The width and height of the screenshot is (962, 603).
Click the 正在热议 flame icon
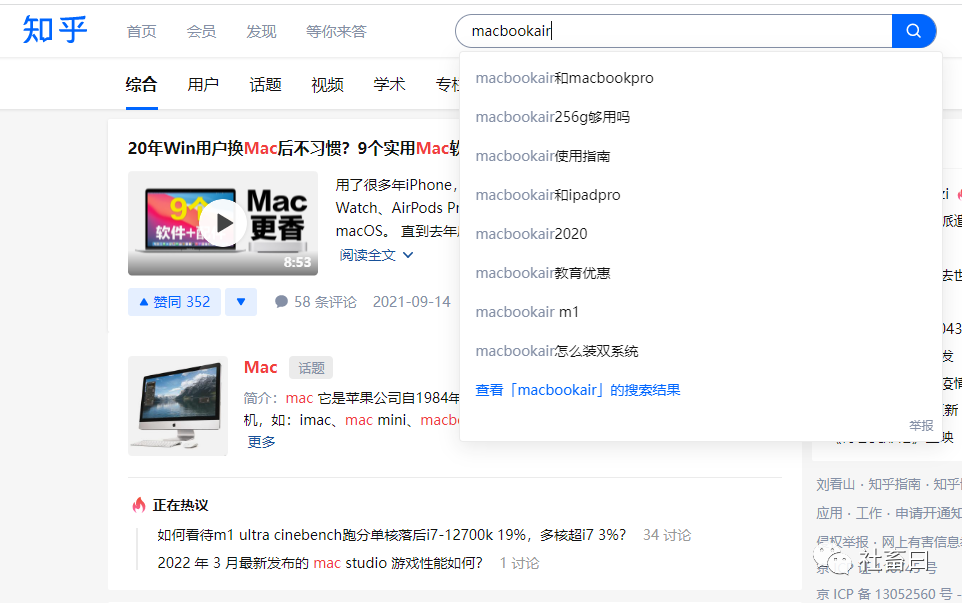tap(139, 505)
